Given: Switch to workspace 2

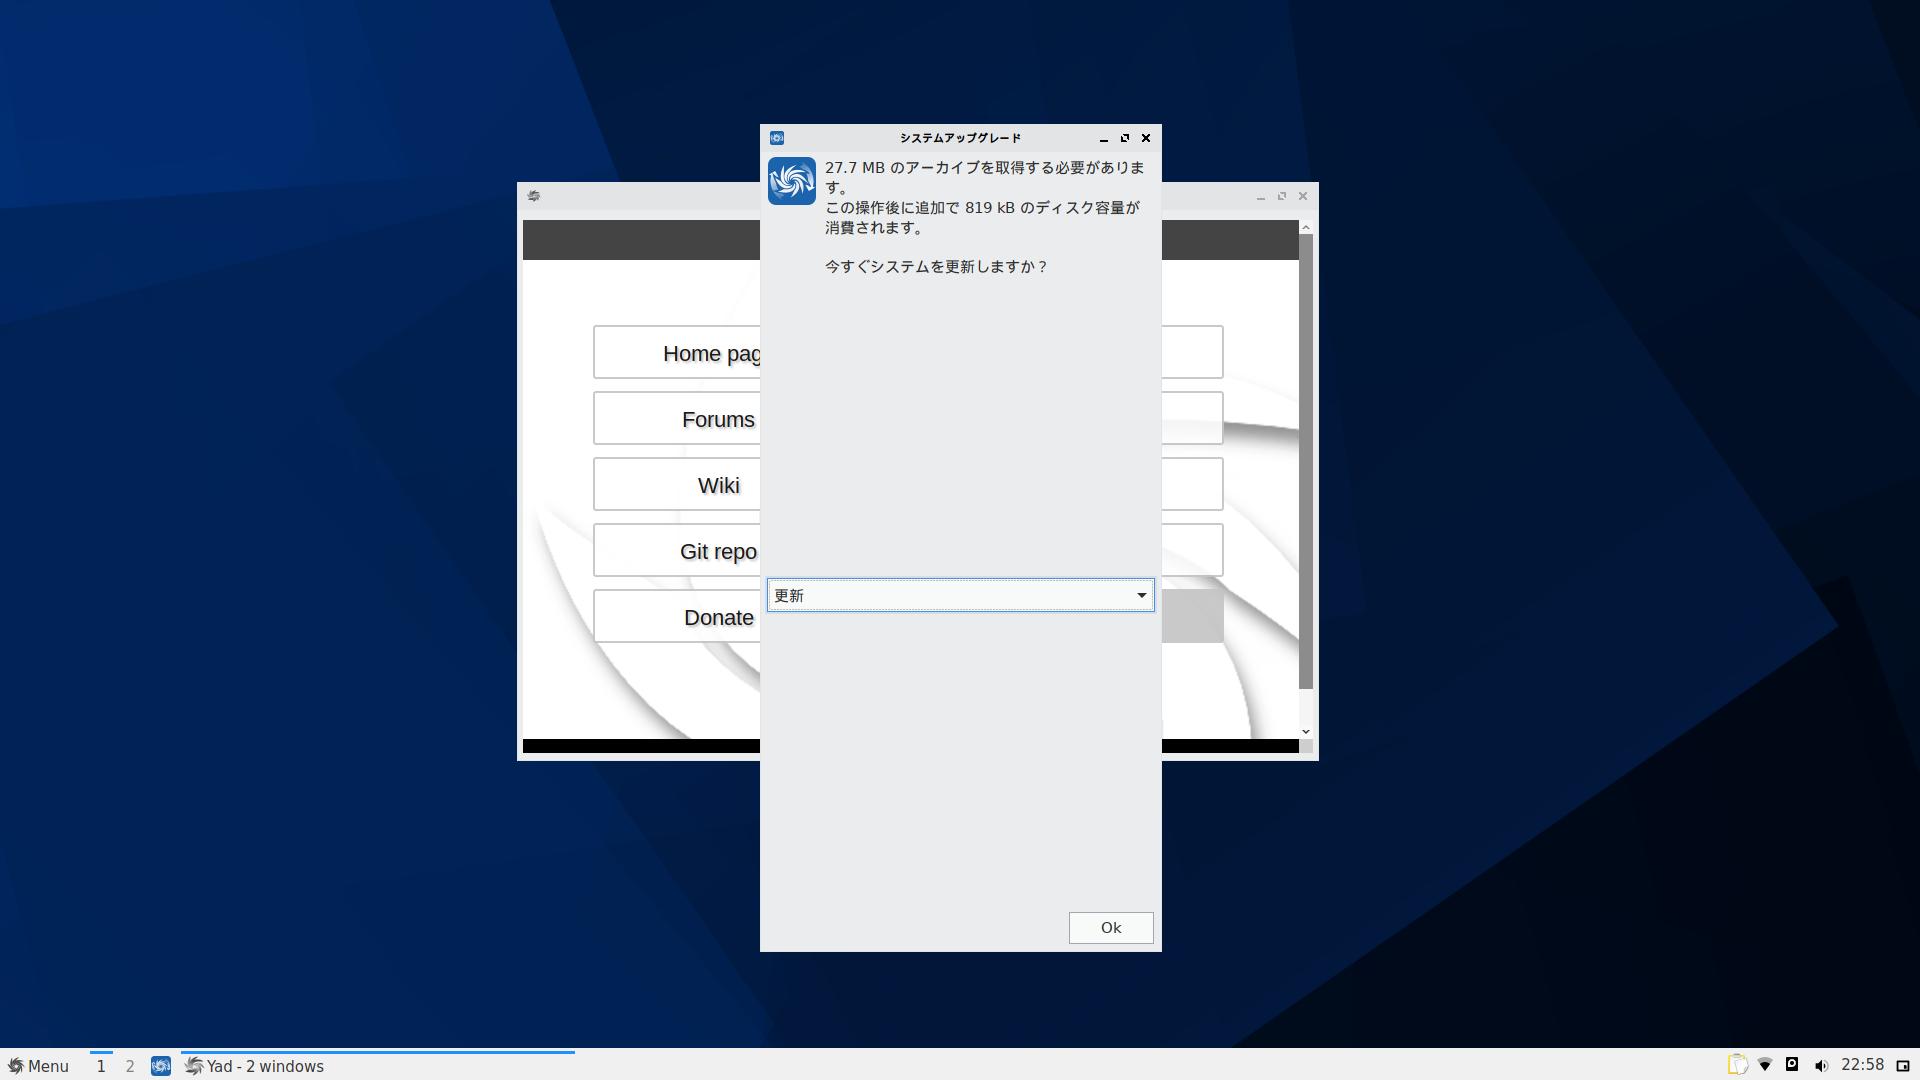Looking at the screenshot, I should click(x=130, y=1066).
